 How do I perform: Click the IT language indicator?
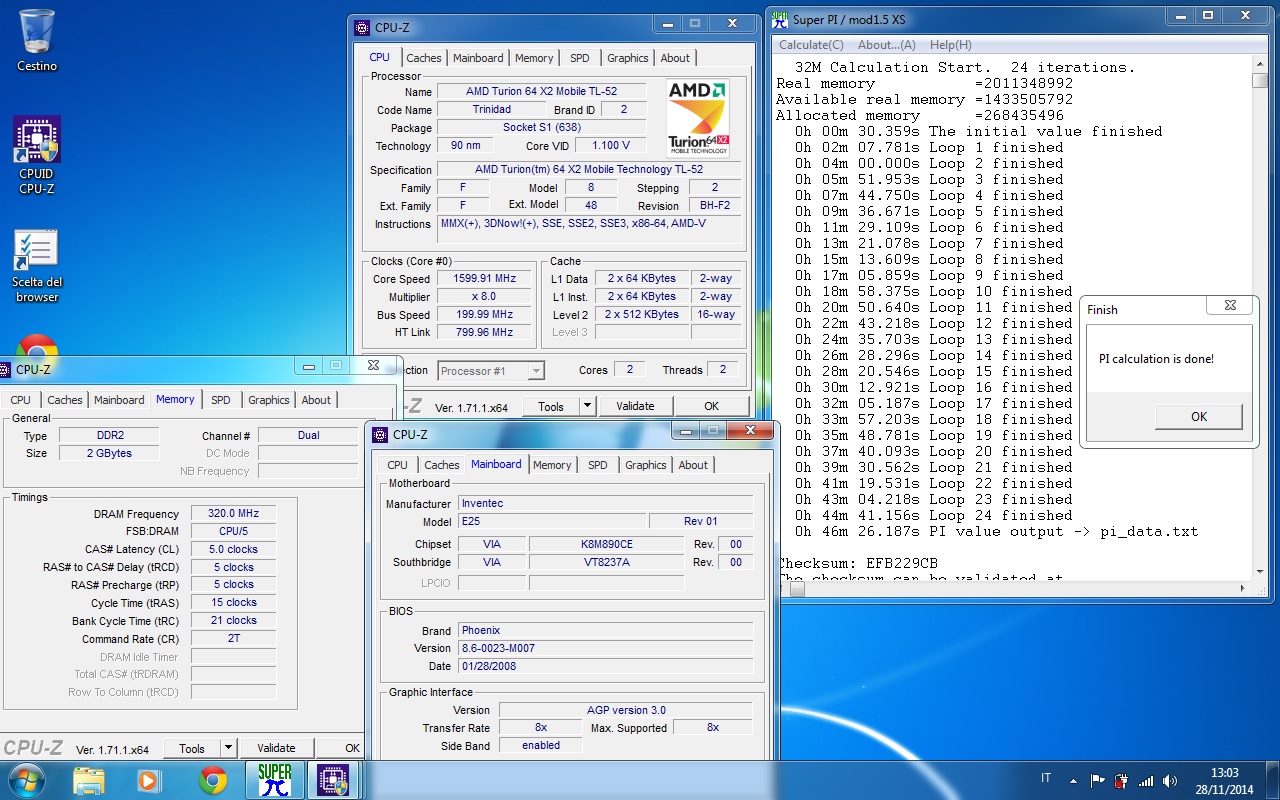[1046, 779]
